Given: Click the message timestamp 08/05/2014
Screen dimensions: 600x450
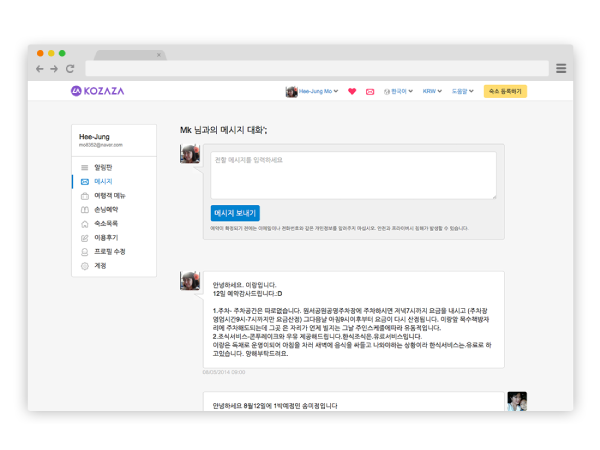Looking at the screenshot, I should click(224, 372).
